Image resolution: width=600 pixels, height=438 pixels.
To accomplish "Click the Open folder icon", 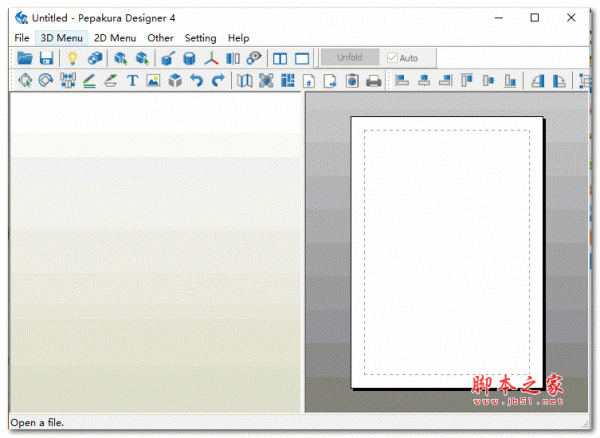I will 25,58.
